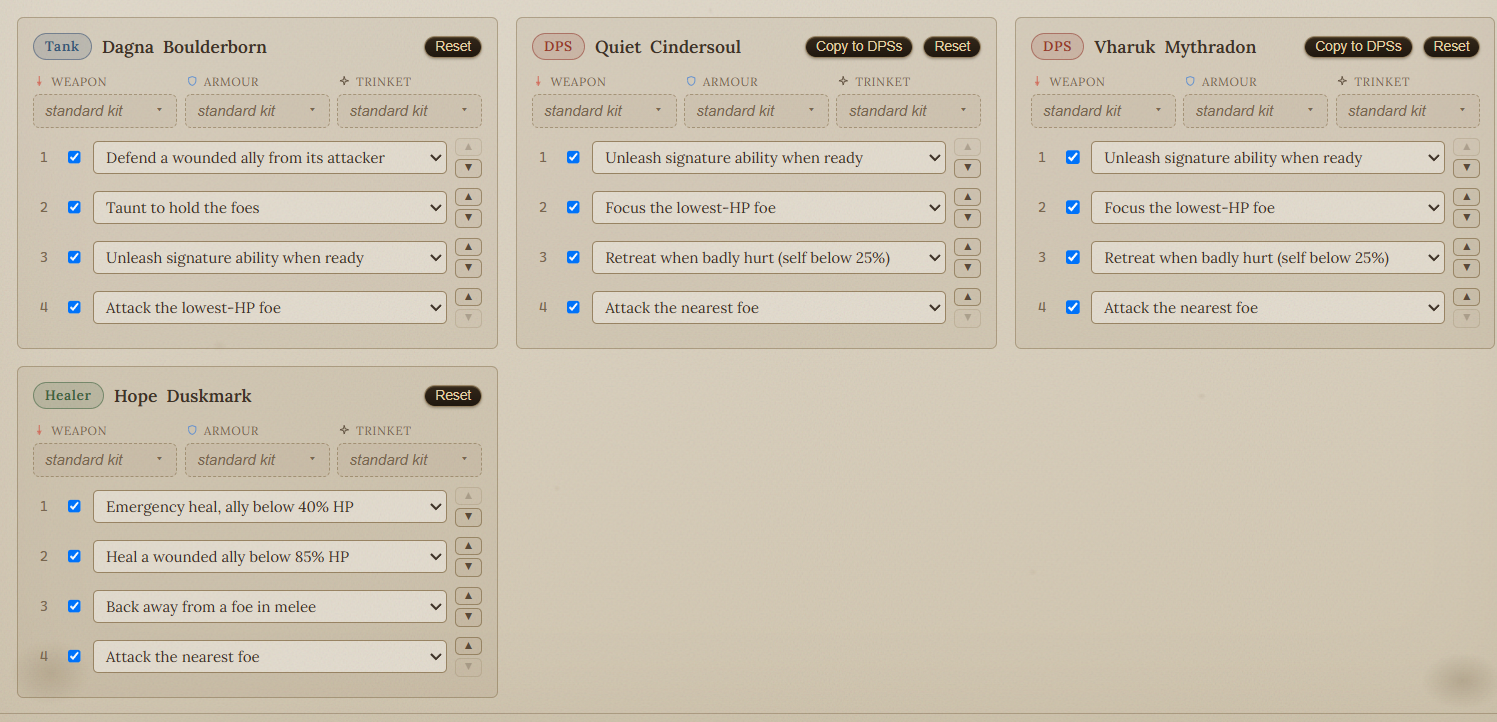Move Vharuk's Focus lowest-HP rule down
This screenshot has height=722, width=1497.
click(1466, 218)
